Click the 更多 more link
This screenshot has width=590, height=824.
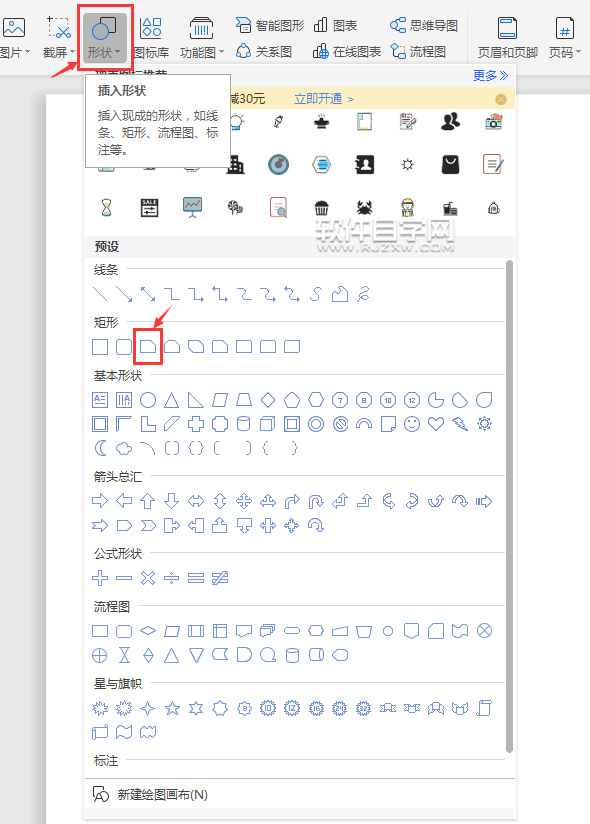[x=490, y=76]
